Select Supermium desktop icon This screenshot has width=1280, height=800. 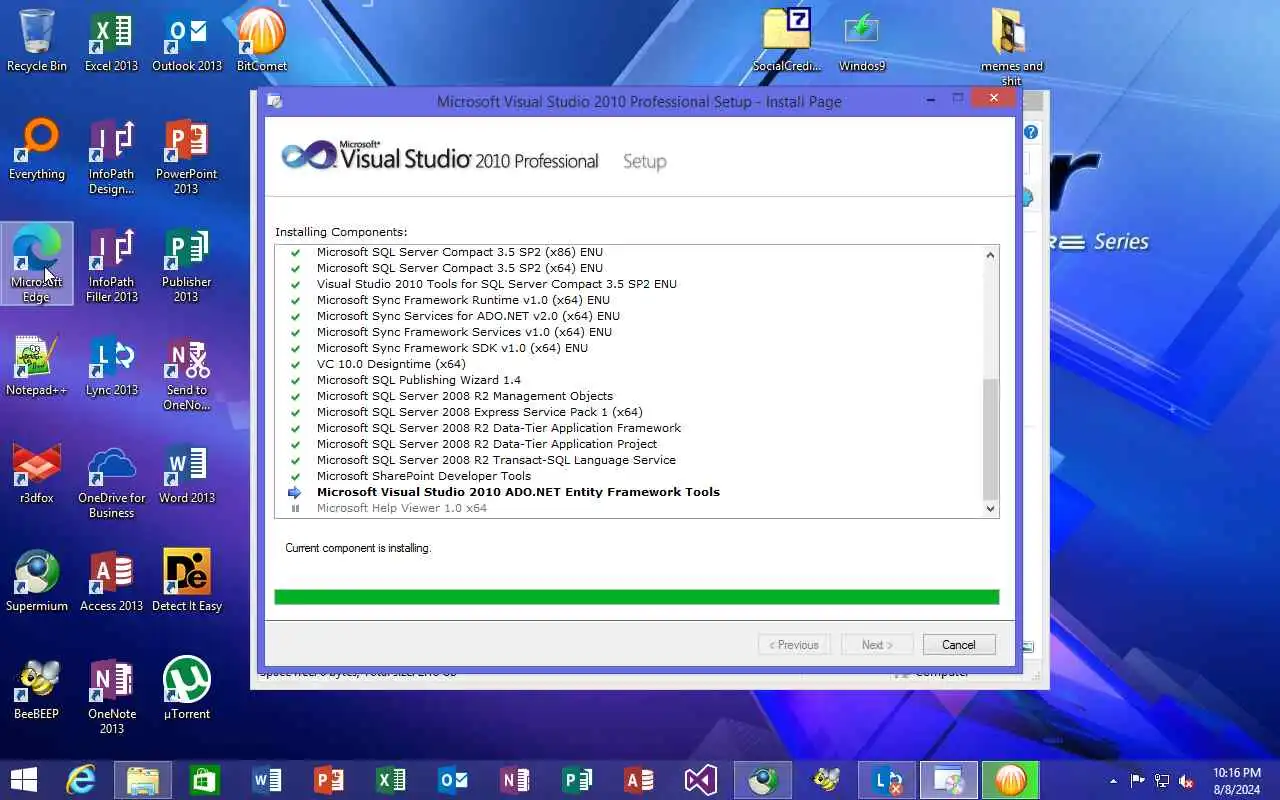(x=37, y=582)
